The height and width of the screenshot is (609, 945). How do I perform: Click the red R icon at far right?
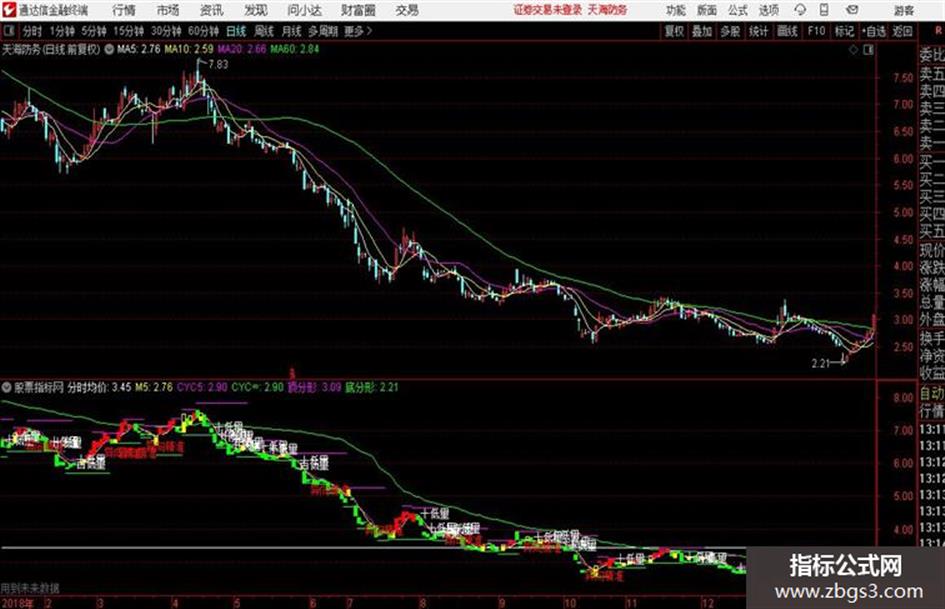pyautogui.click(x=938, y=31)
